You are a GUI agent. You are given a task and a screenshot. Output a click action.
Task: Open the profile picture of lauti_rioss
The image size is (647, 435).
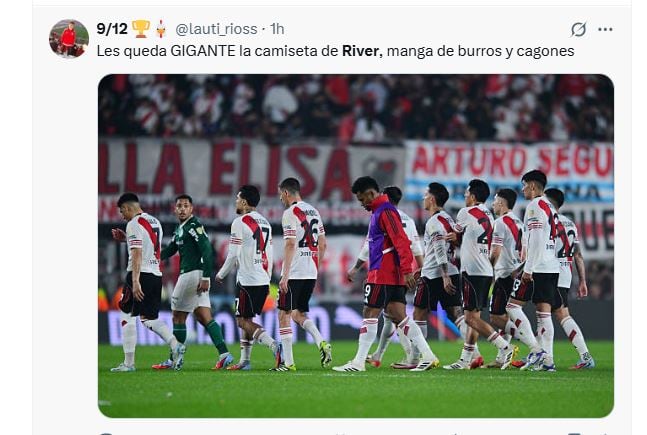point(69,38)
